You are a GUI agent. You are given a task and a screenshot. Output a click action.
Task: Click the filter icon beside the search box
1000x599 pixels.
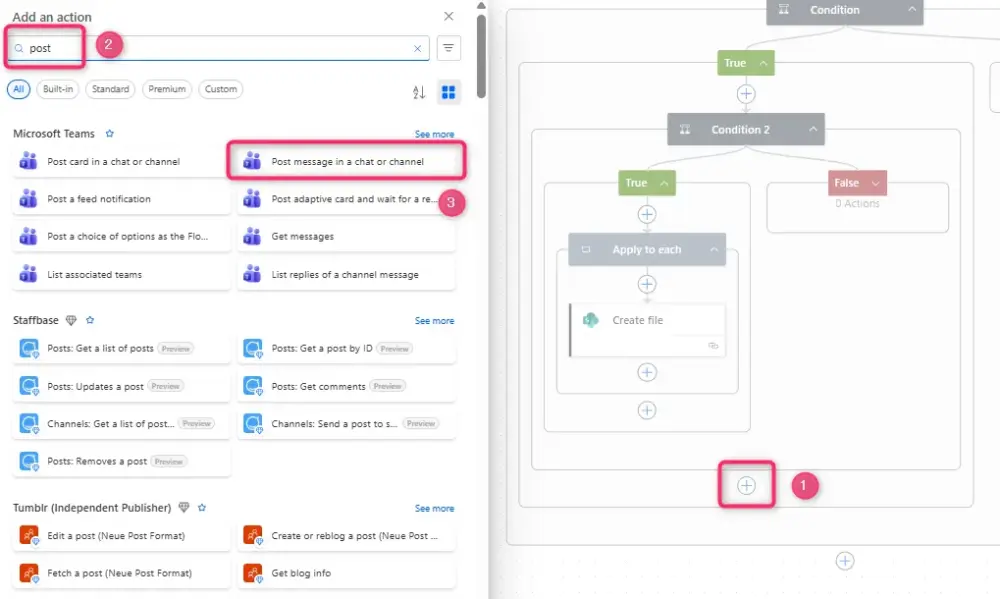tap(449, 48)
